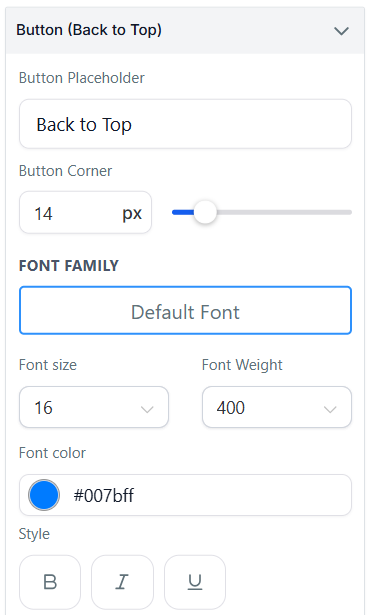Click the Back to Top placeholder text field
This screenshot has width=371, height=615.
click(x=186, y=124)
